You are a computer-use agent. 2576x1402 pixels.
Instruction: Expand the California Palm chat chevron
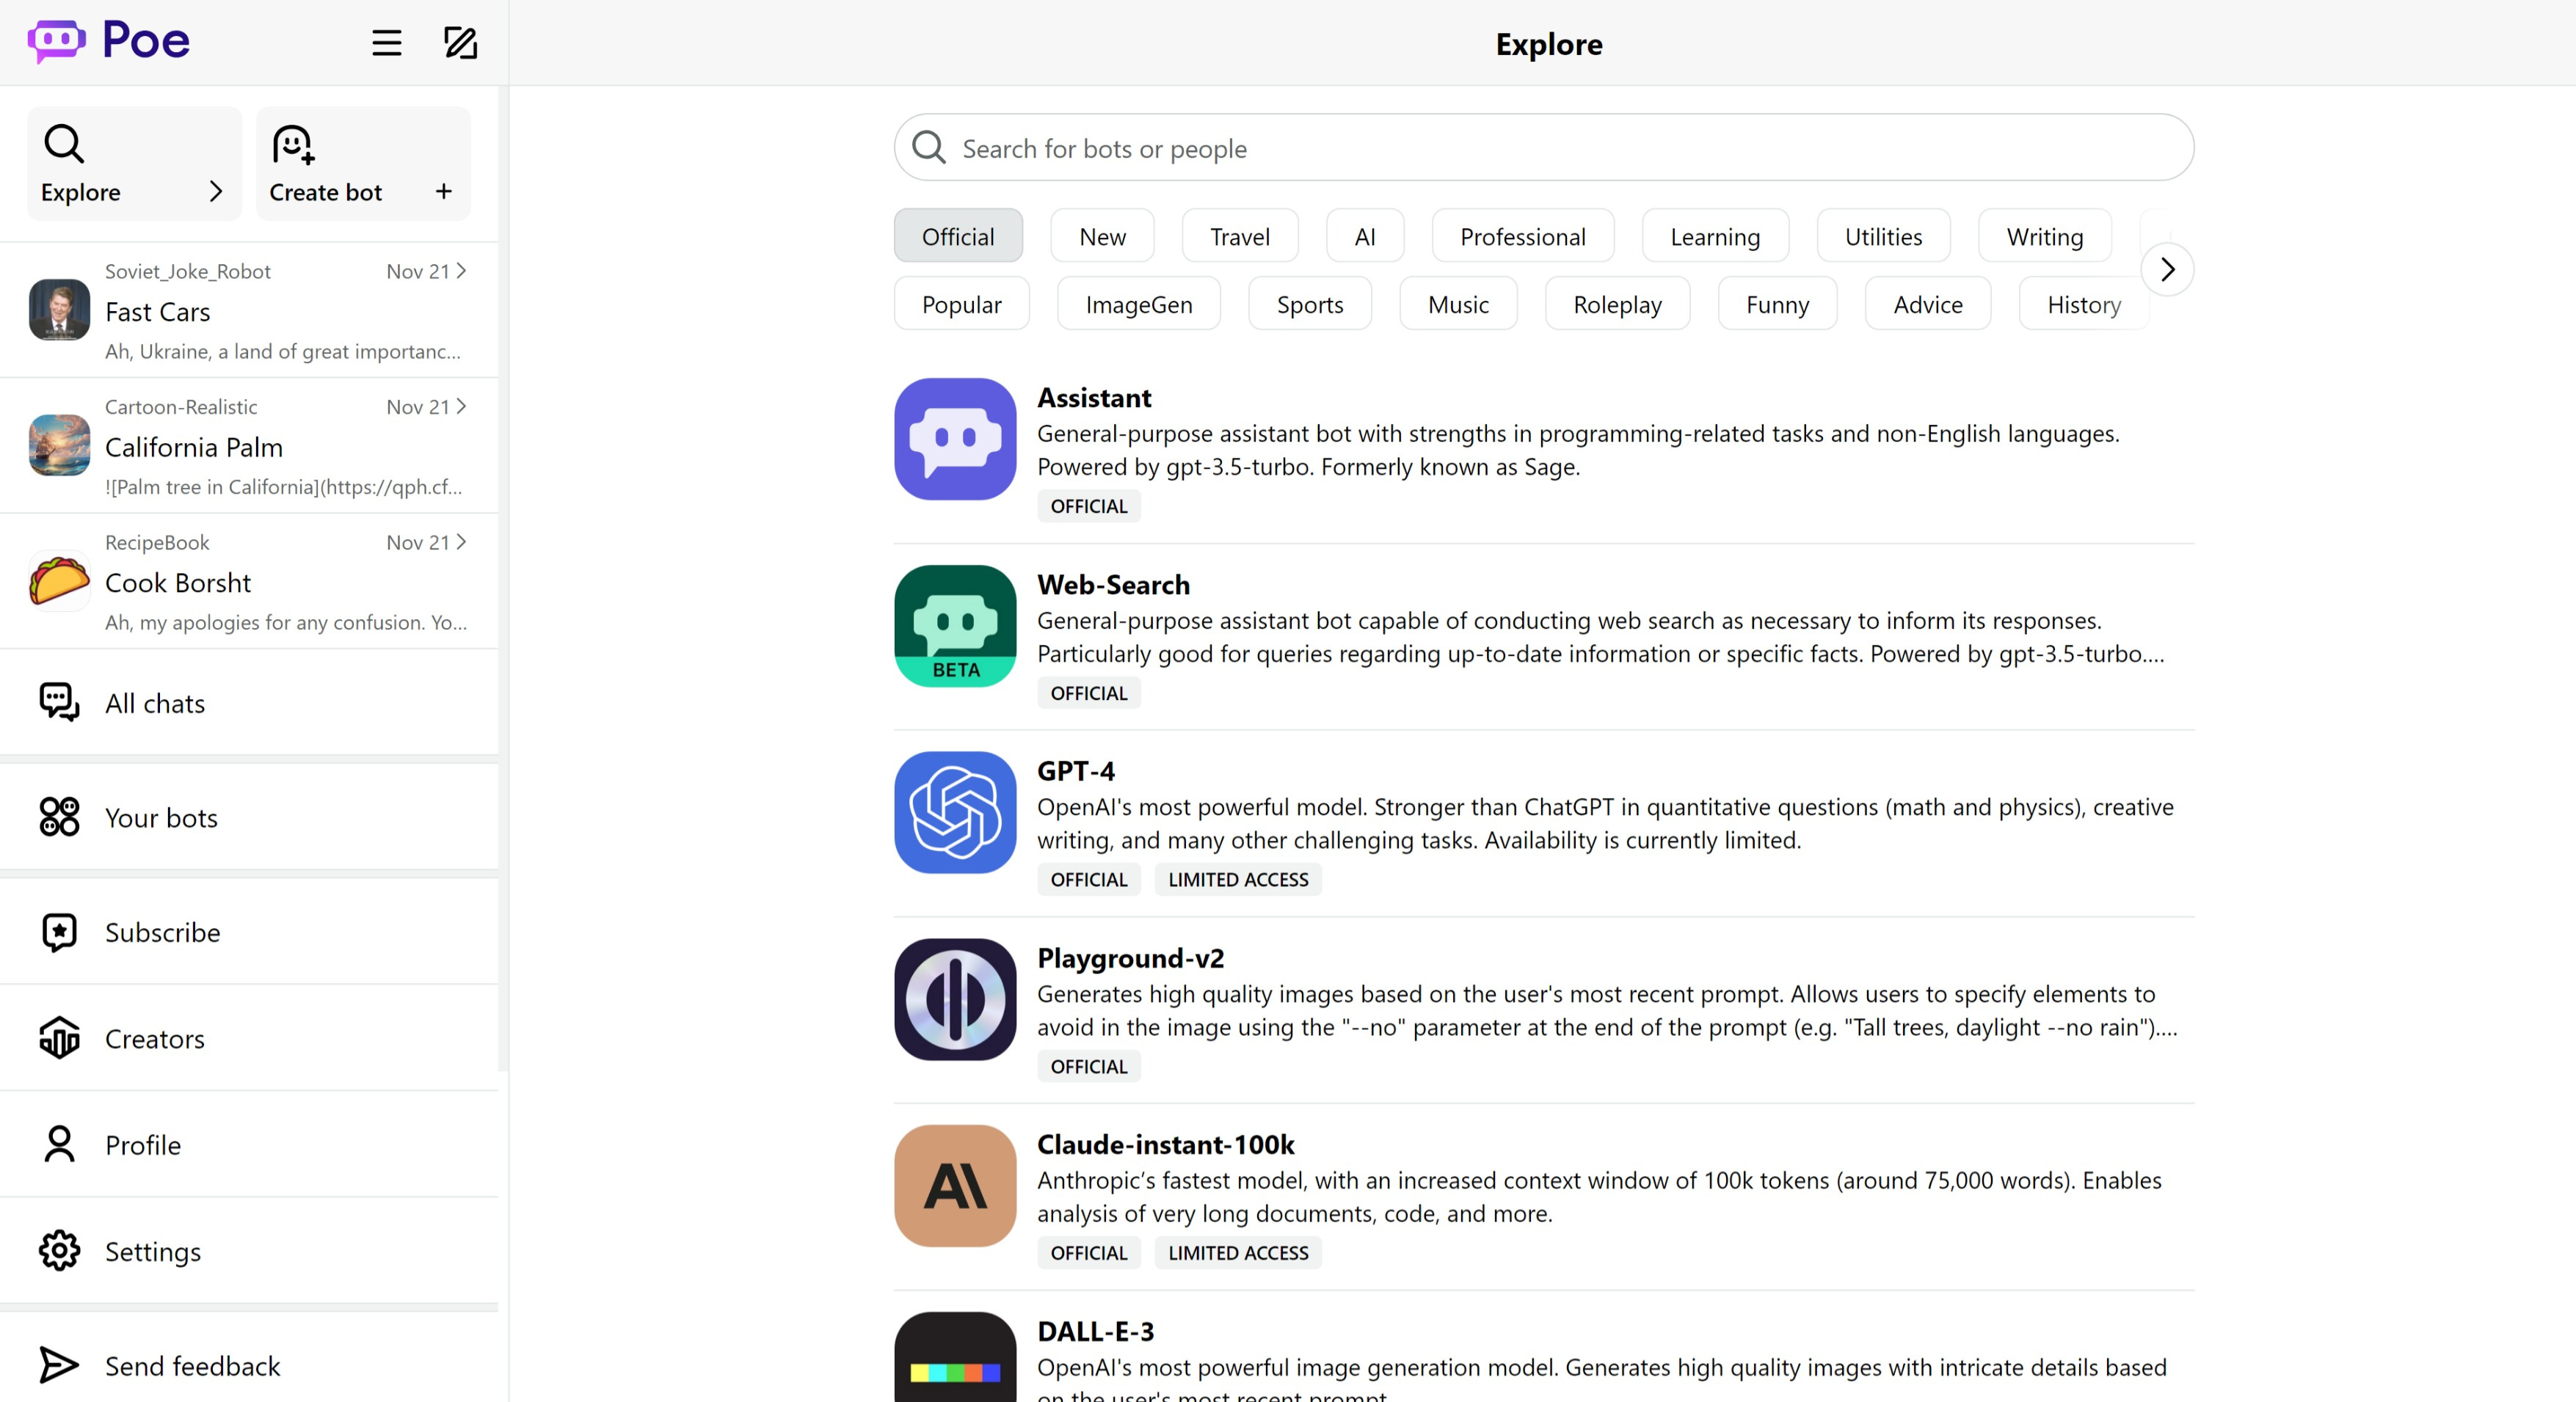click(461, 406)
